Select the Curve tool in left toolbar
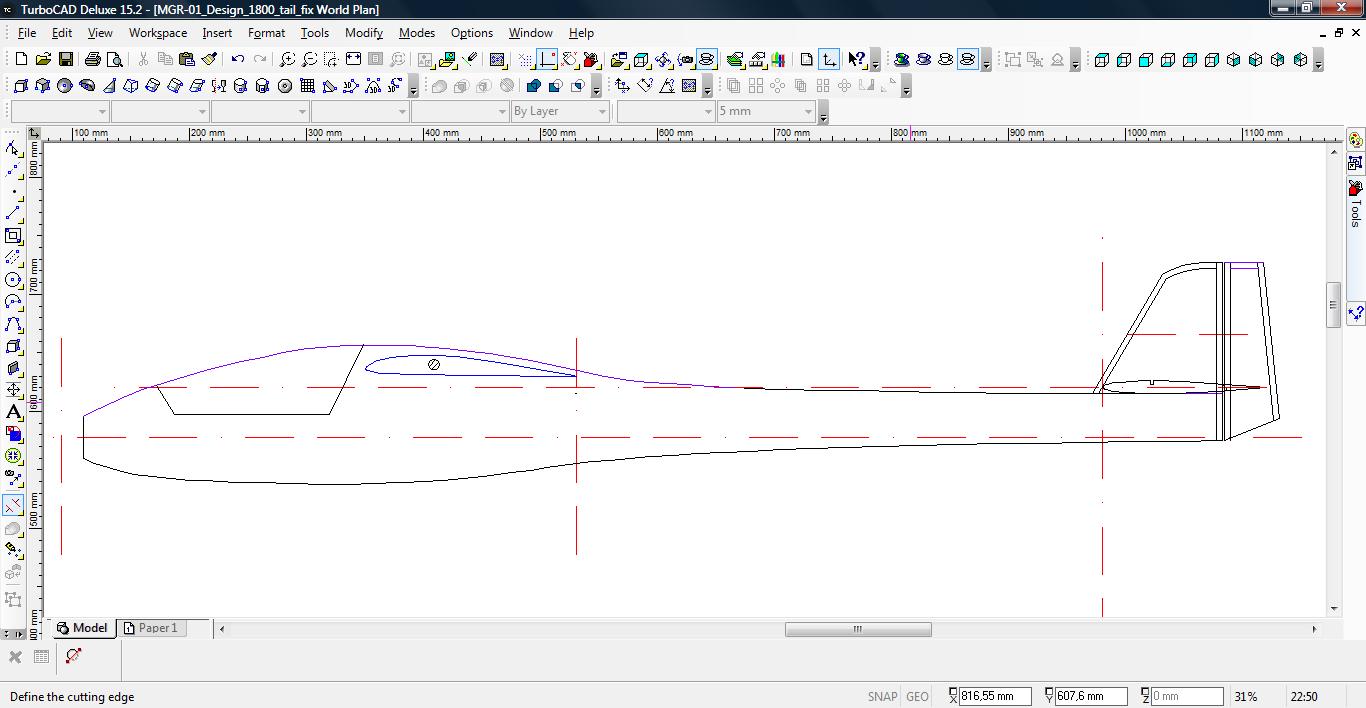 click(13, 324)
